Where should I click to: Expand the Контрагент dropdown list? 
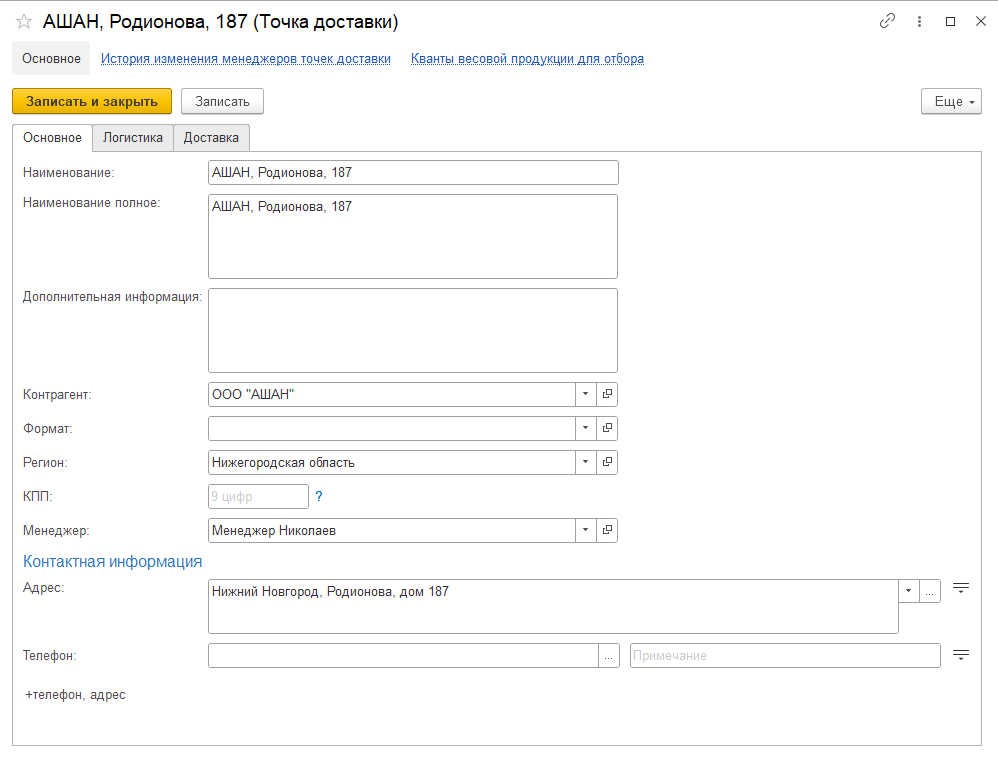point(585,395)
